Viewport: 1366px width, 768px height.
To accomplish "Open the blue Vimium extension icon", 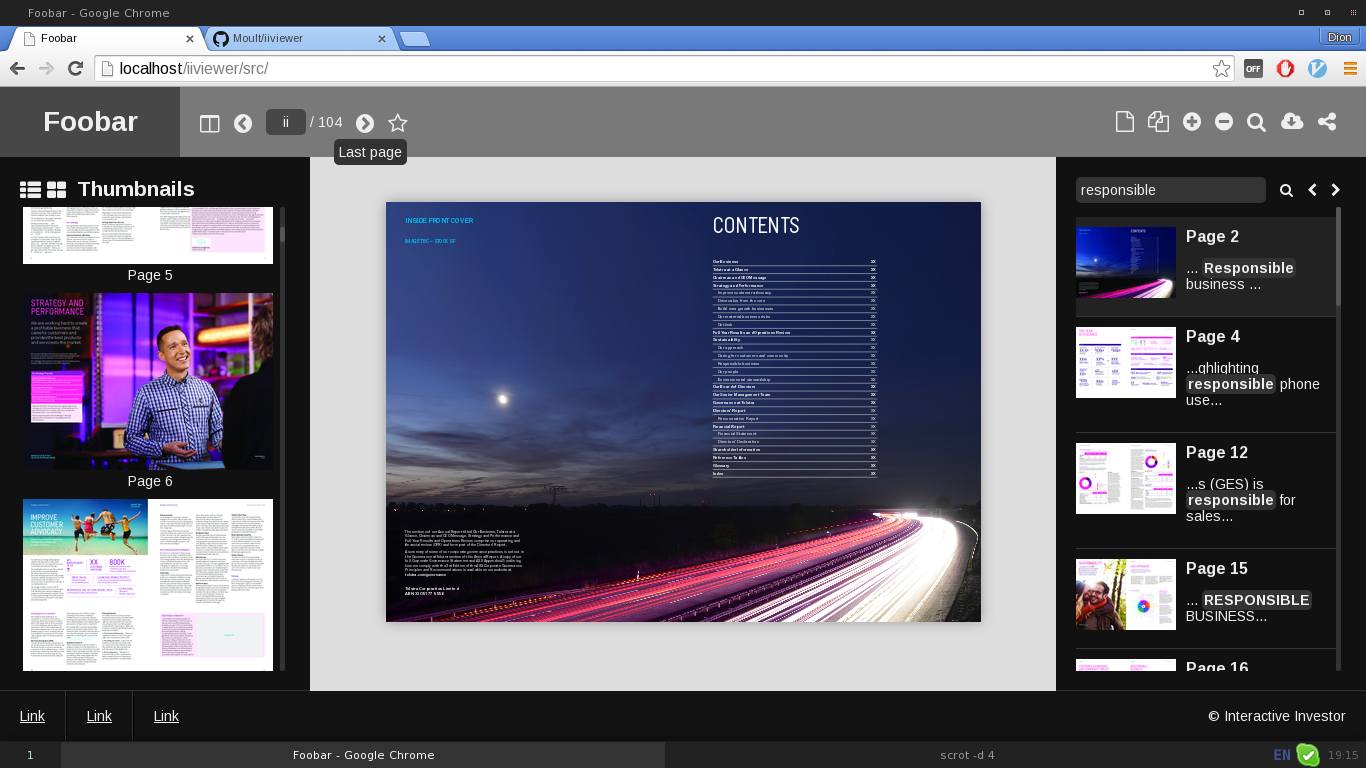I will point(1318,69).
